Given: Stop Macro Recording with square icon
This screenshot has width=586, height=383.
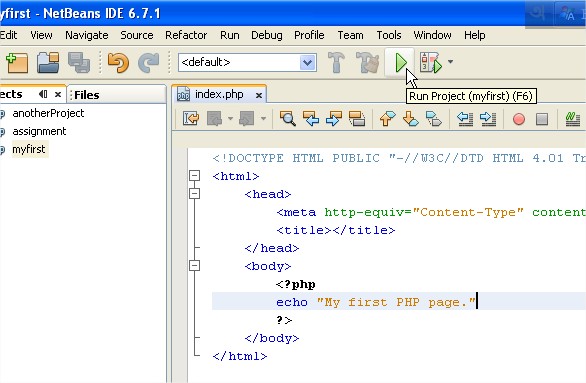Looking at the screenshot, I should click(542, 119).
